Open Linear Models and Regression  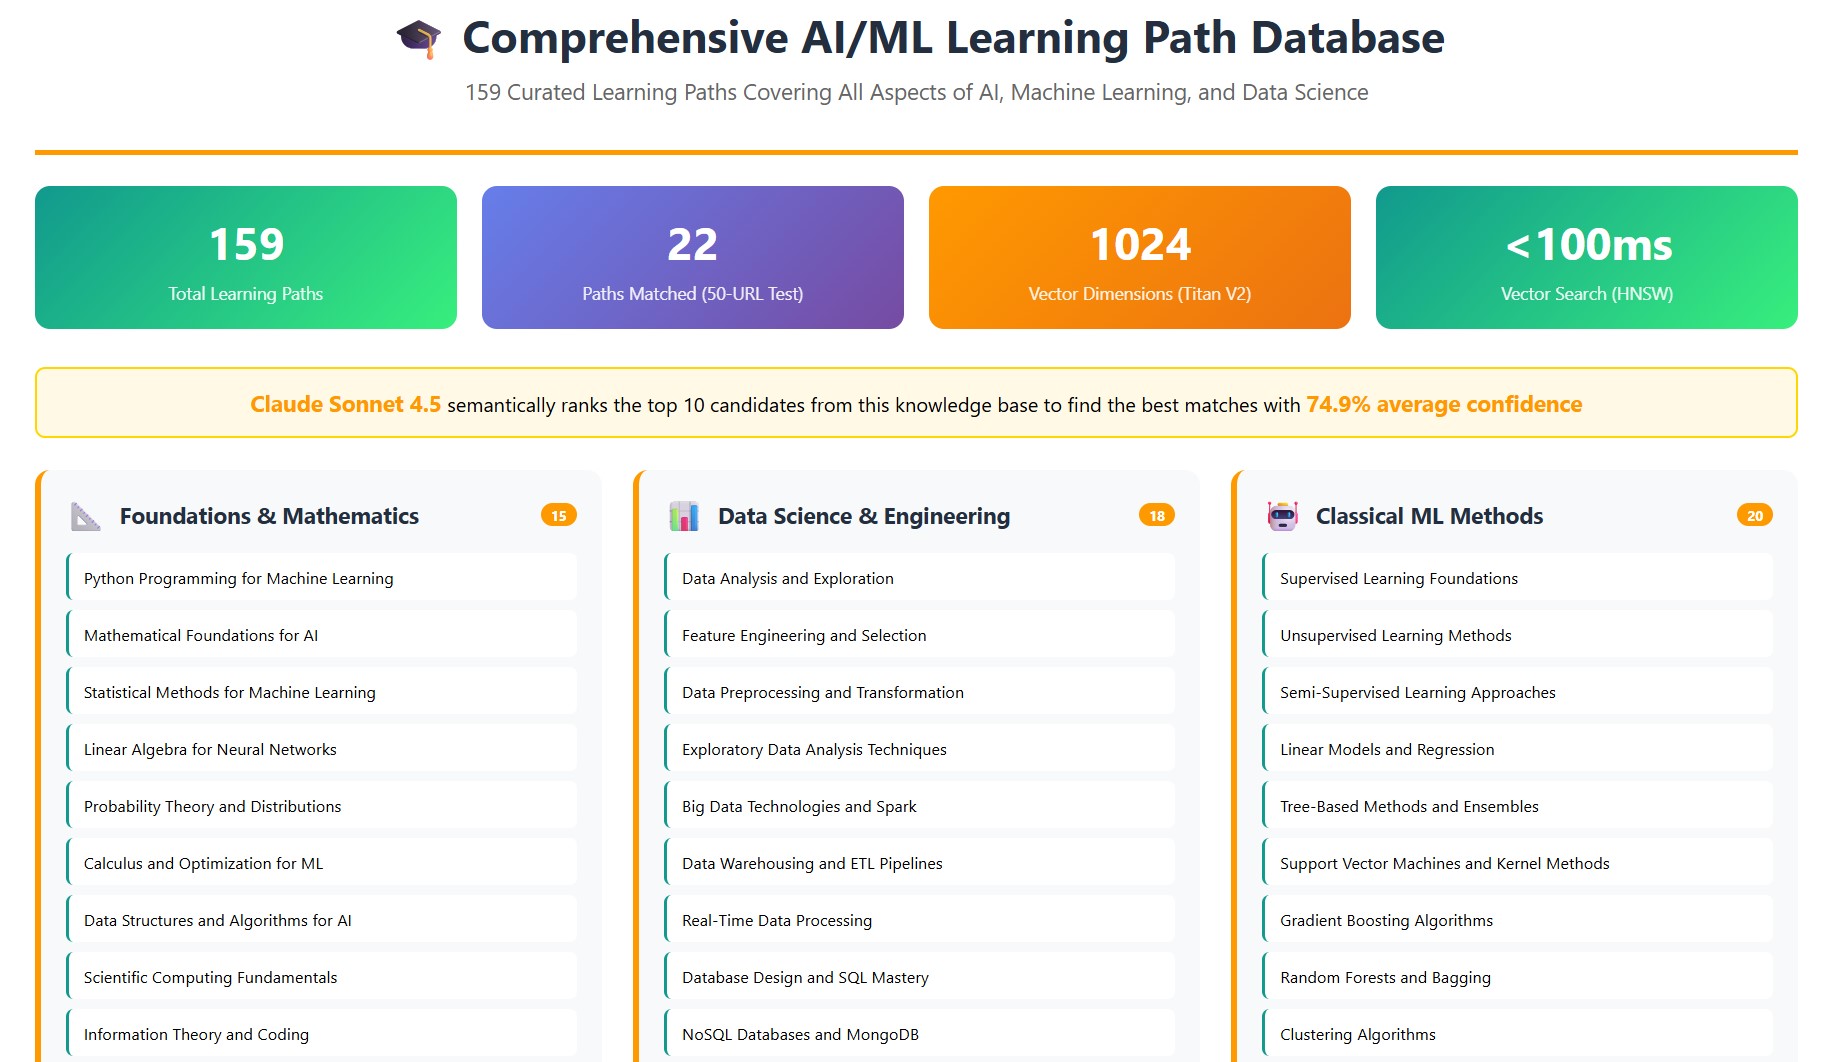(1518, 749)
